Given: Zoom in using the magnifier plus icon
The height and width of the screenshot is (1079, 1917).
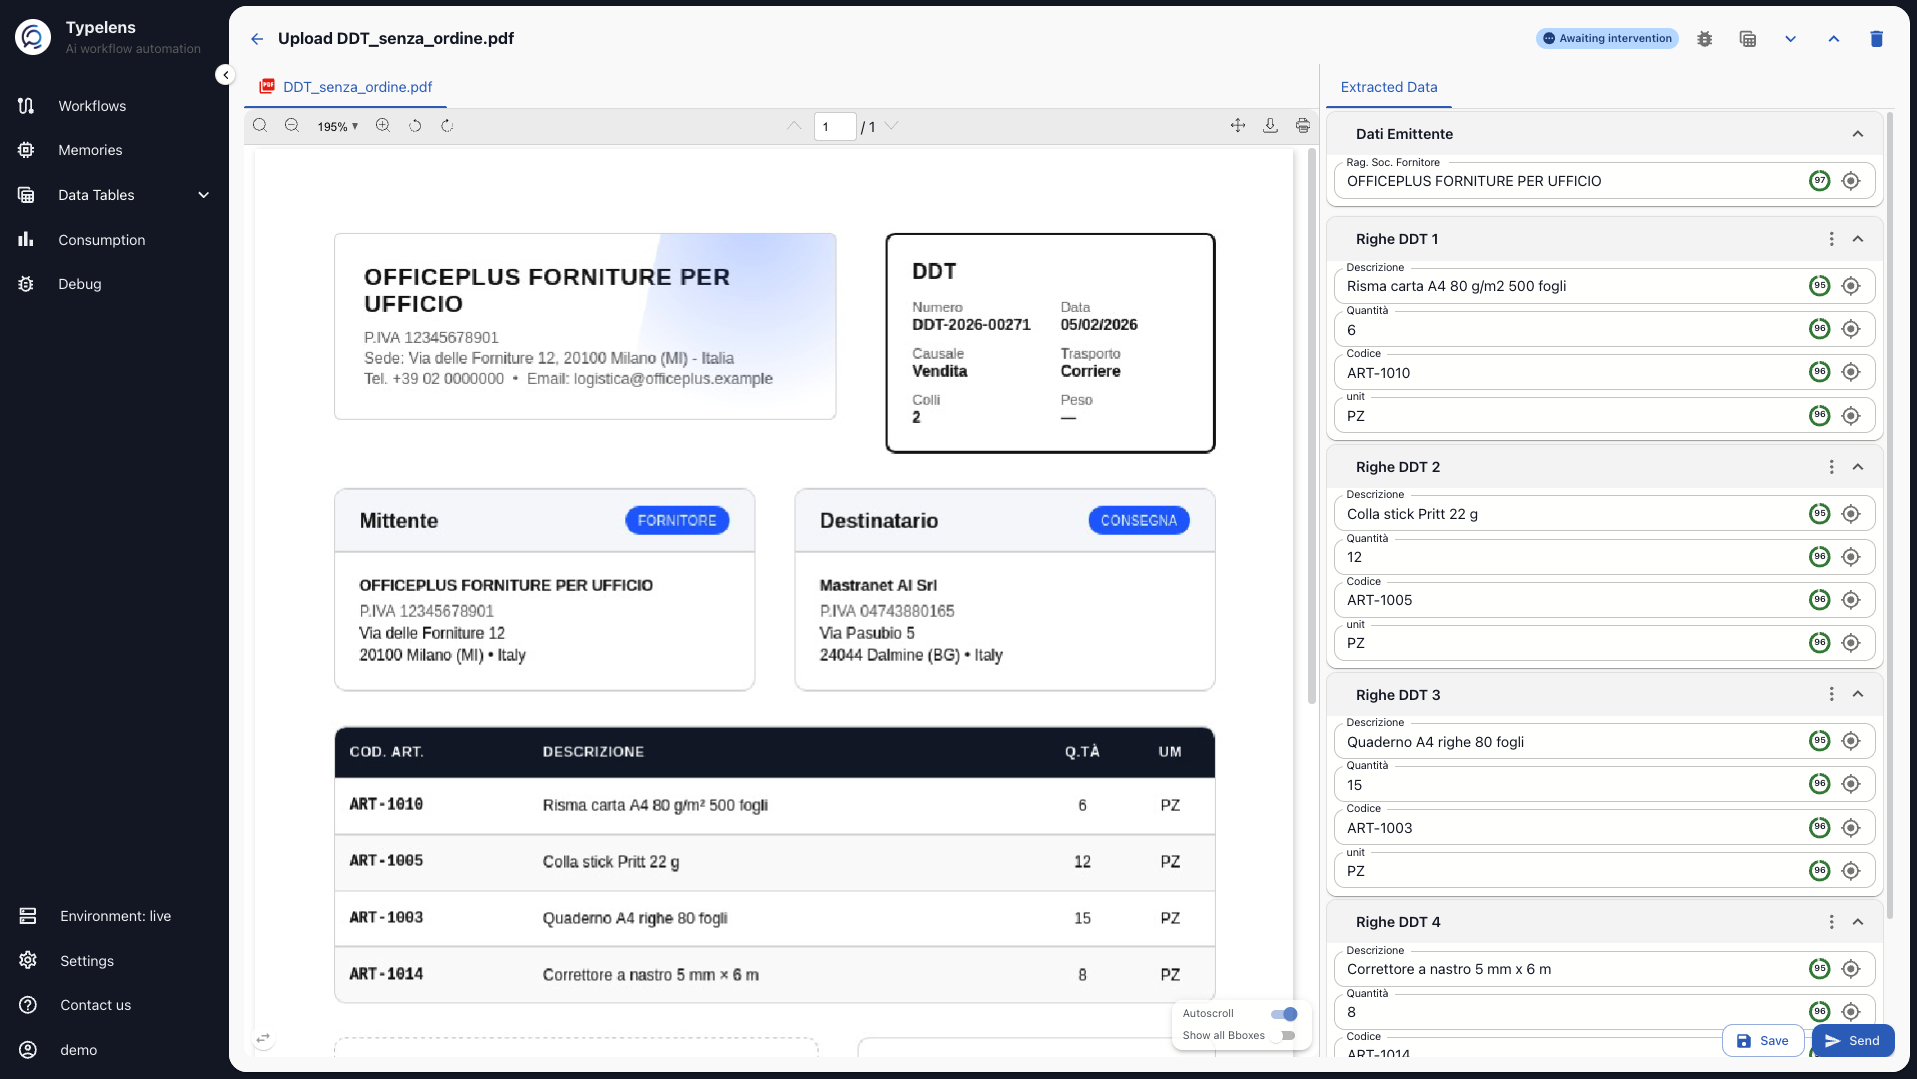Looking at the screenshot, I should pyautogui.click(x=382, y=126).
